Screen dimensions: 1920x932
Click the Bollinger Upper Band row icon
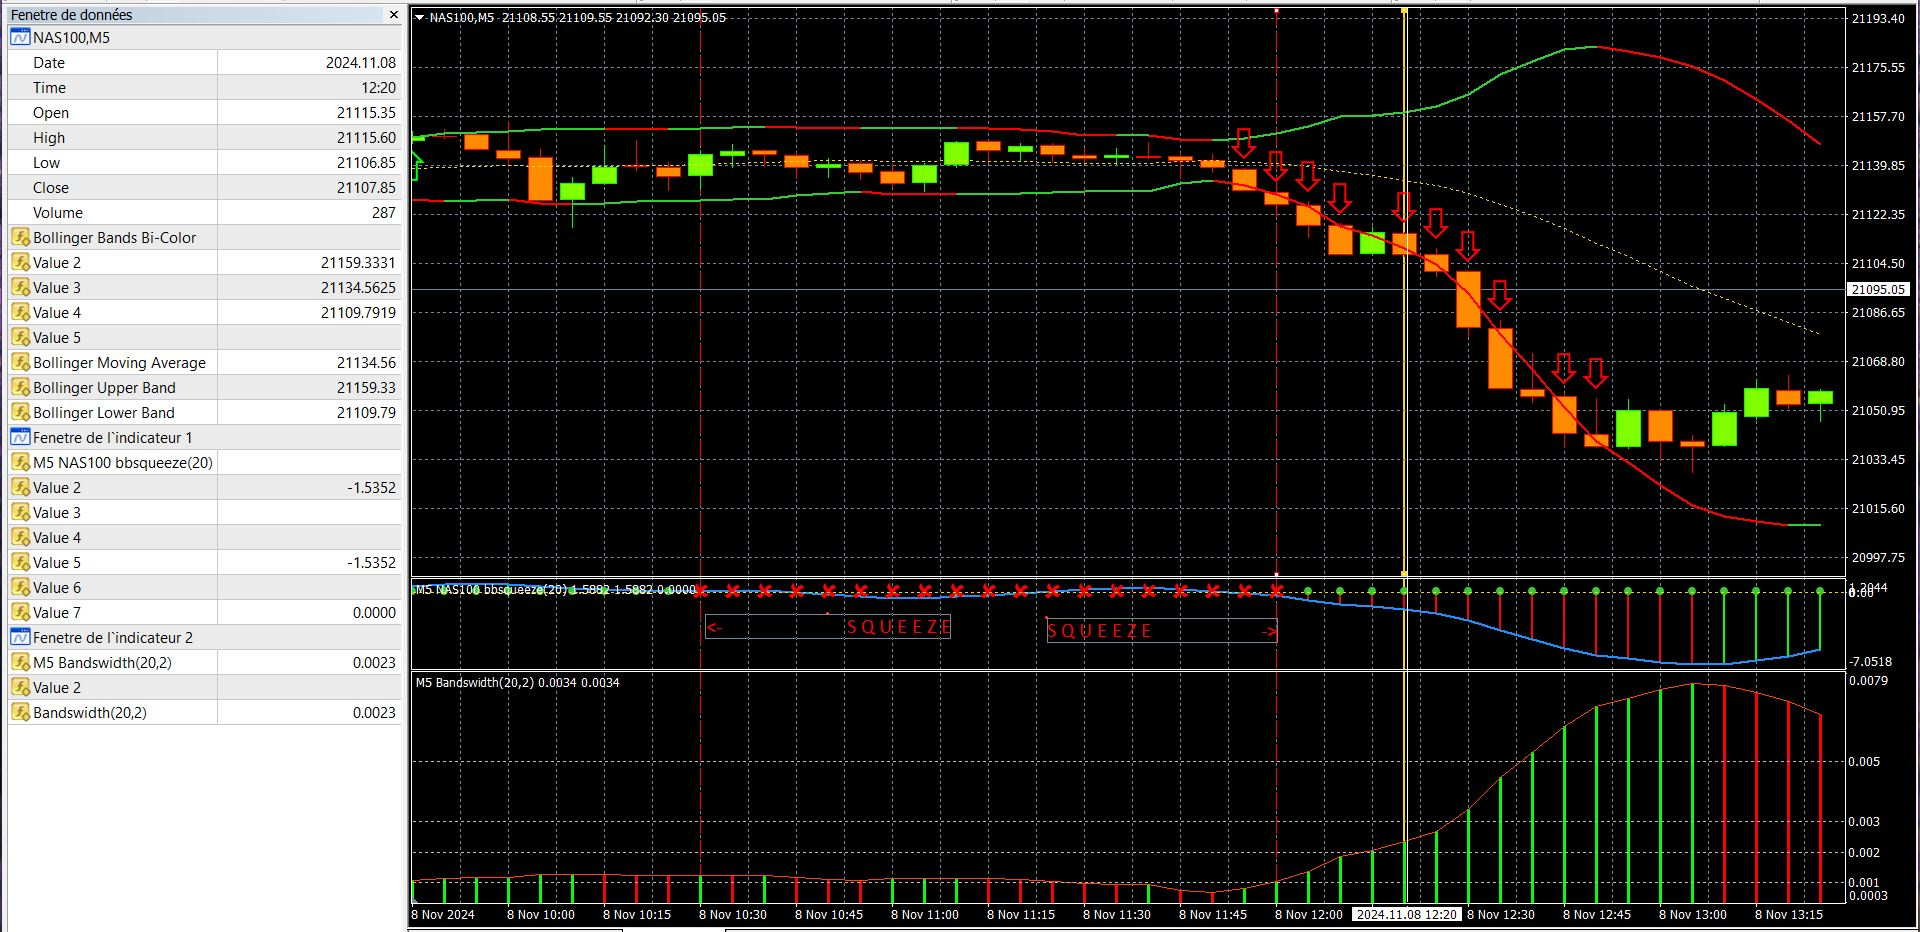[20, 387]
